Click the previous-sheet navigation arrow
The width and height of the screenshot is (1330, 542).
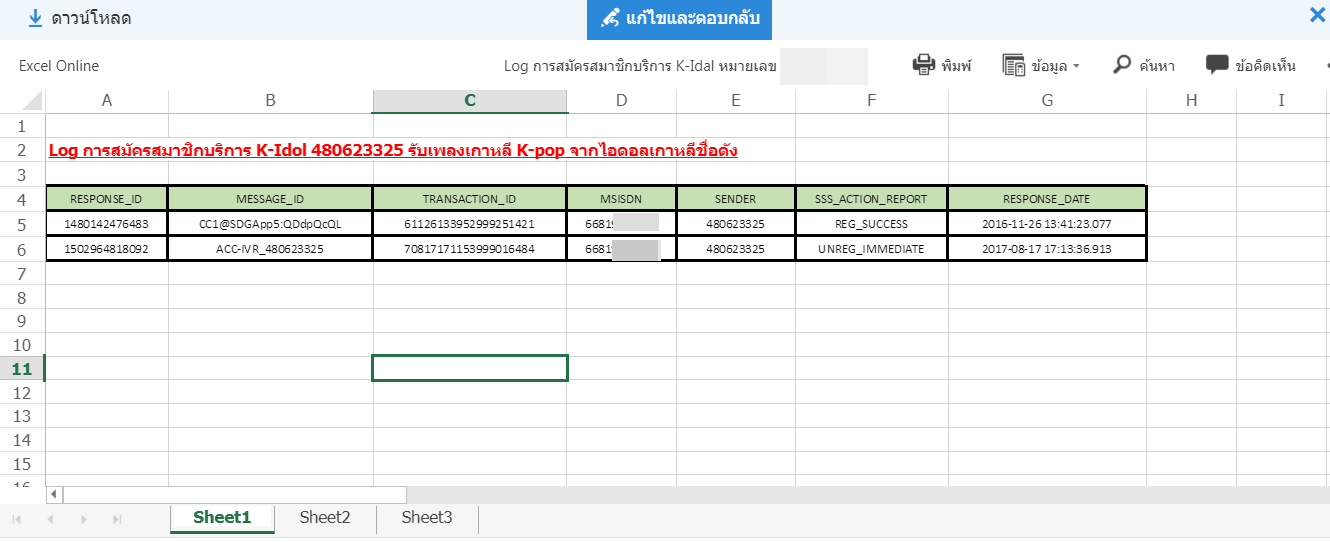pyautogui.click(x=51, y=519)
